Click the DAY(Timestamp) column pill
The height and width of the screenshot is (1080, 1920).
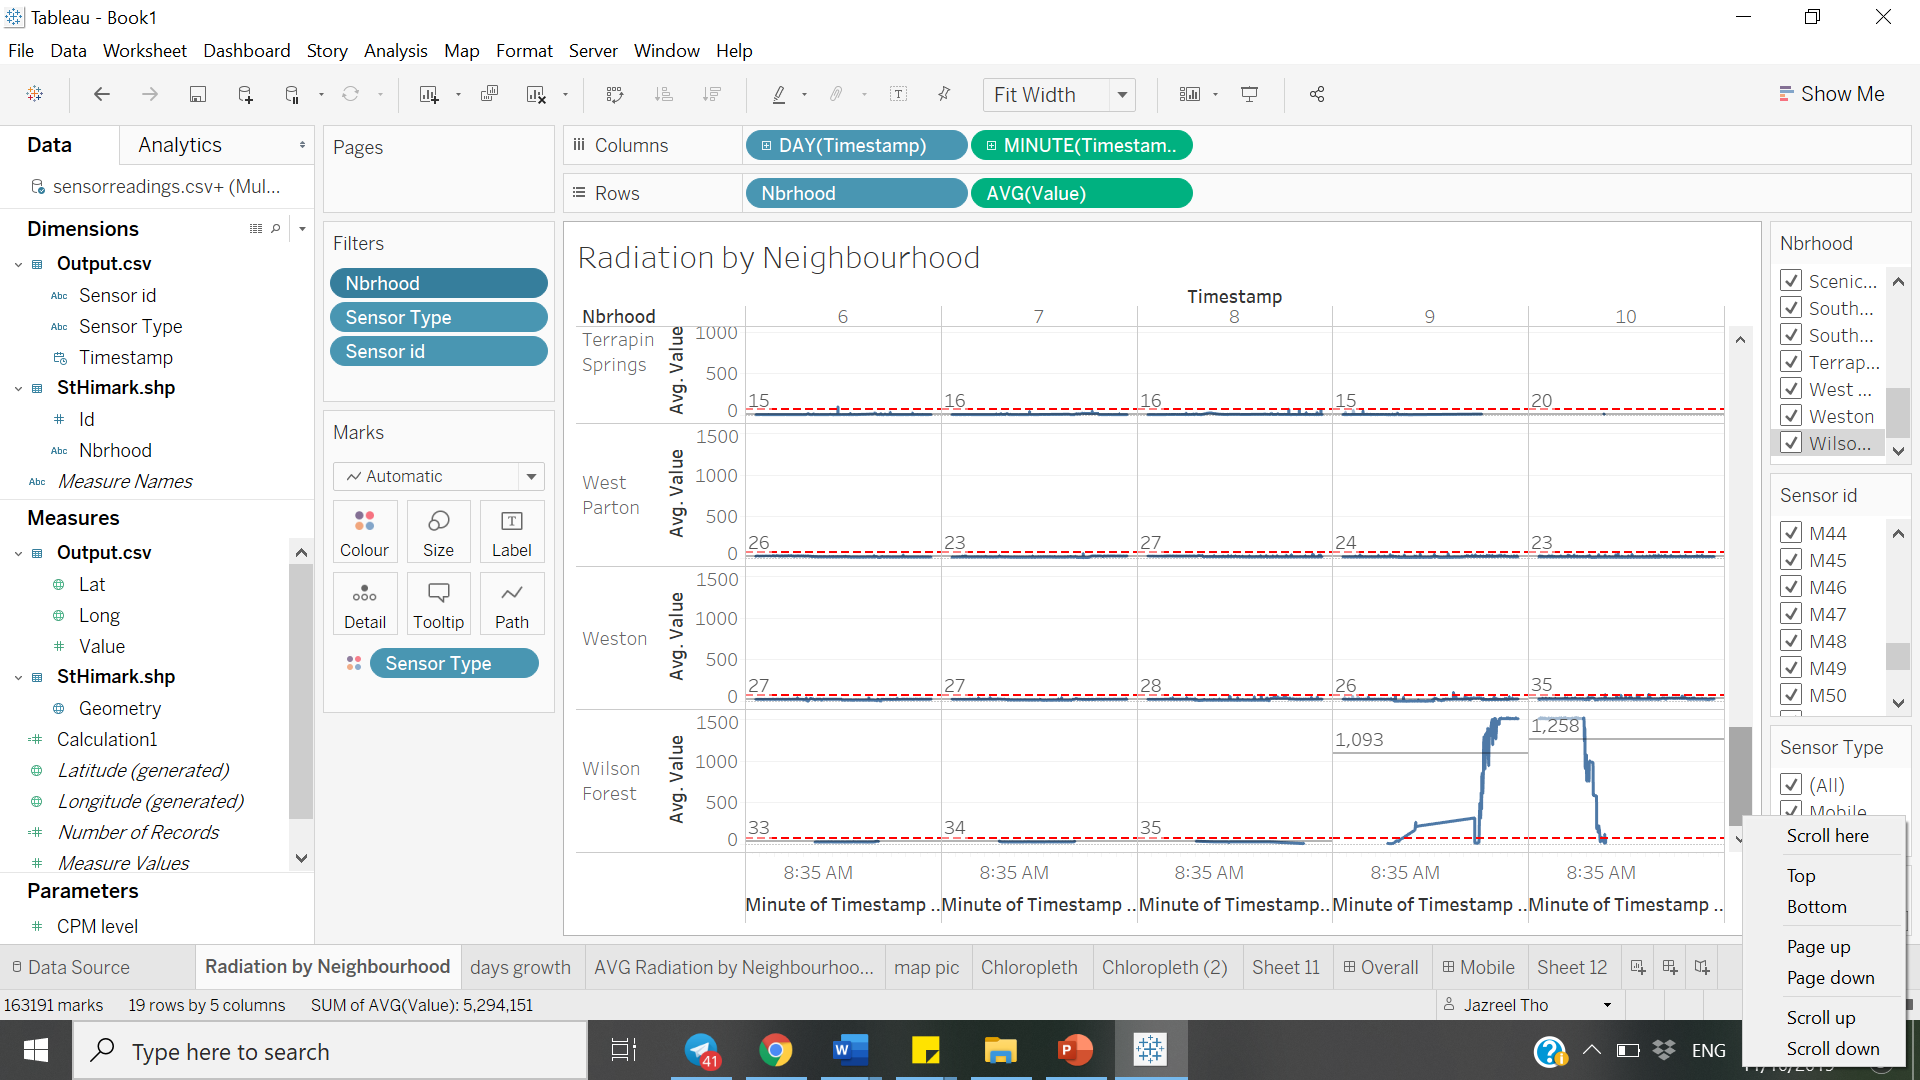pos(856,145)
